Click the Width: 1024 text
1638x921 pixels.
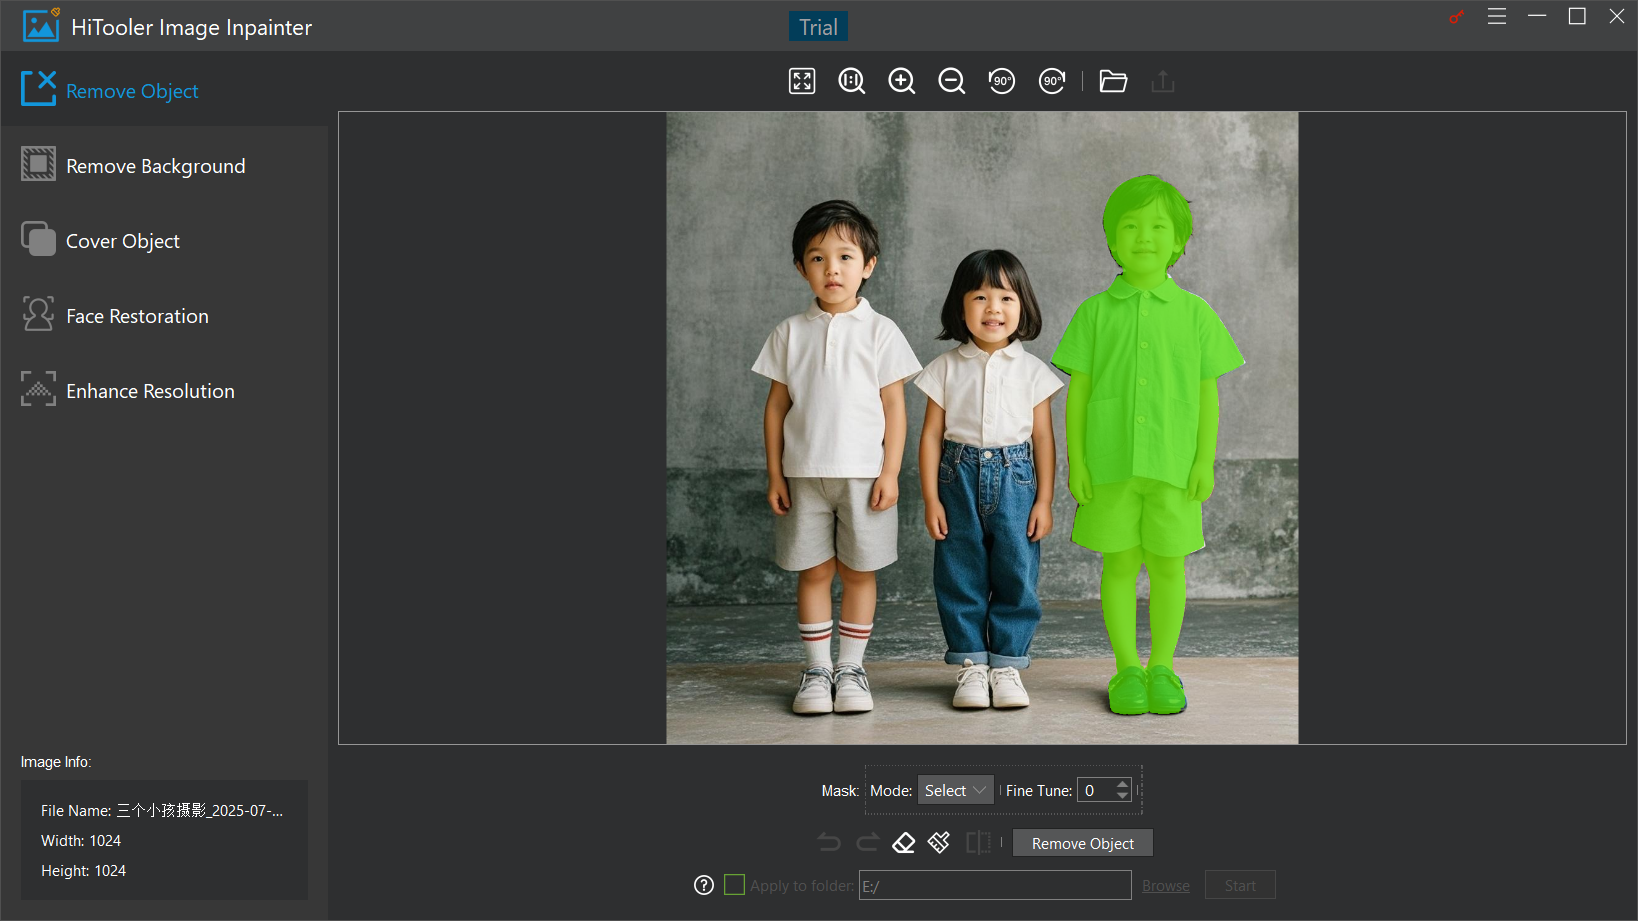coord(81,841)
